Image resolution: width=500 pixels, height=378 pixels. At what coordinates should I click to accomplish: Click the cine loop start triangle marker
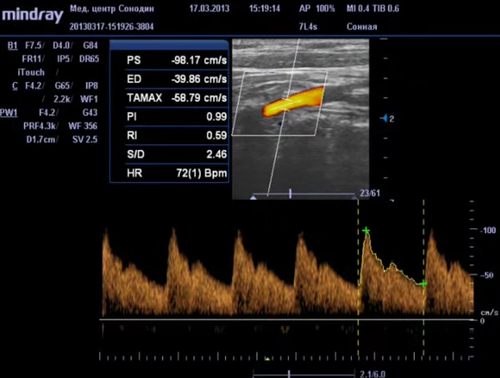coord(254,198)
